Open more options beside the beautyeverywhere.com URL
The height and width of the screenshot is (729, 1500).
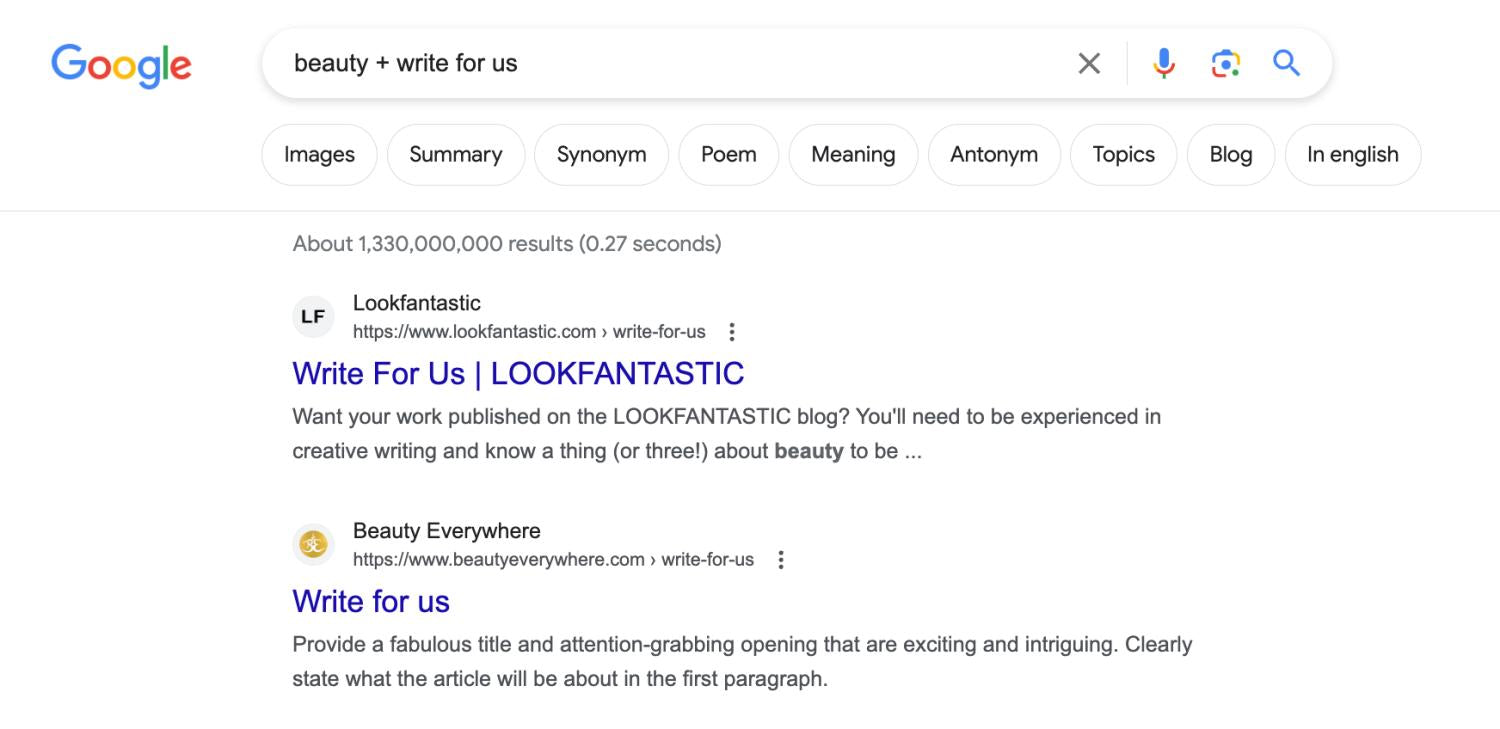(781, 560)
